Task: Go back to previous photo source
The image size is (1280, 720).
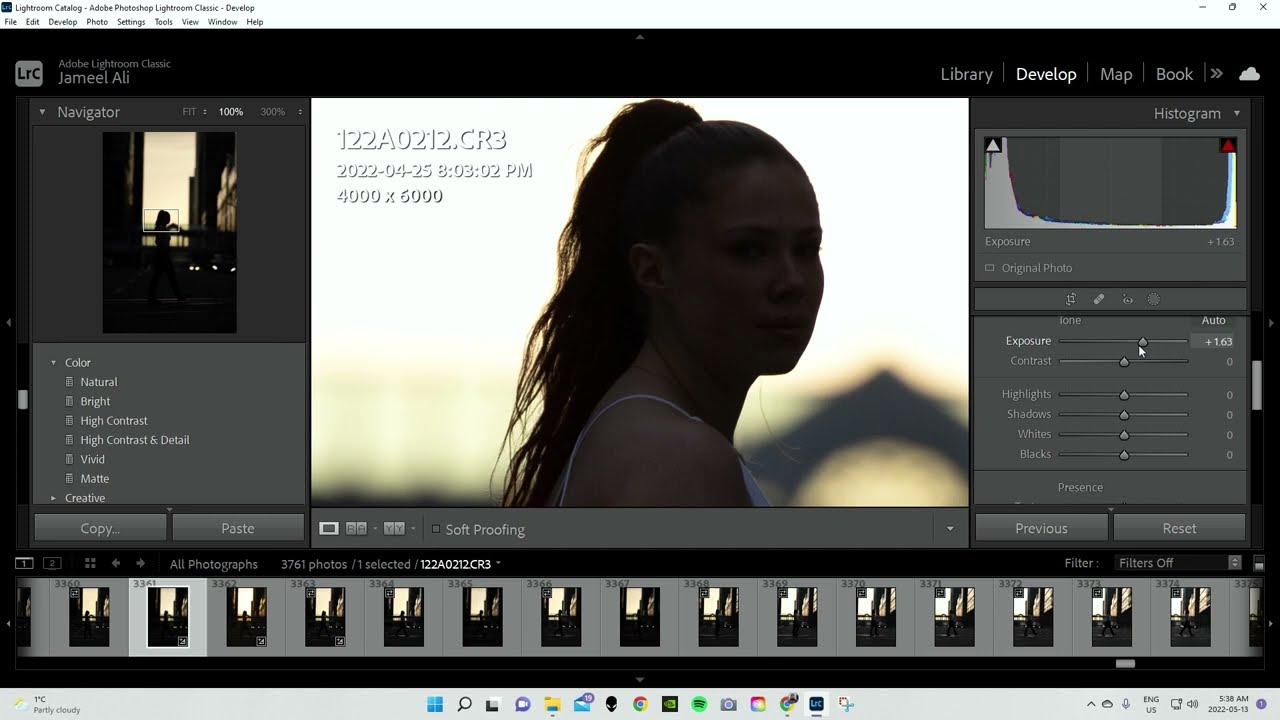Action: [x=116, y=564]
